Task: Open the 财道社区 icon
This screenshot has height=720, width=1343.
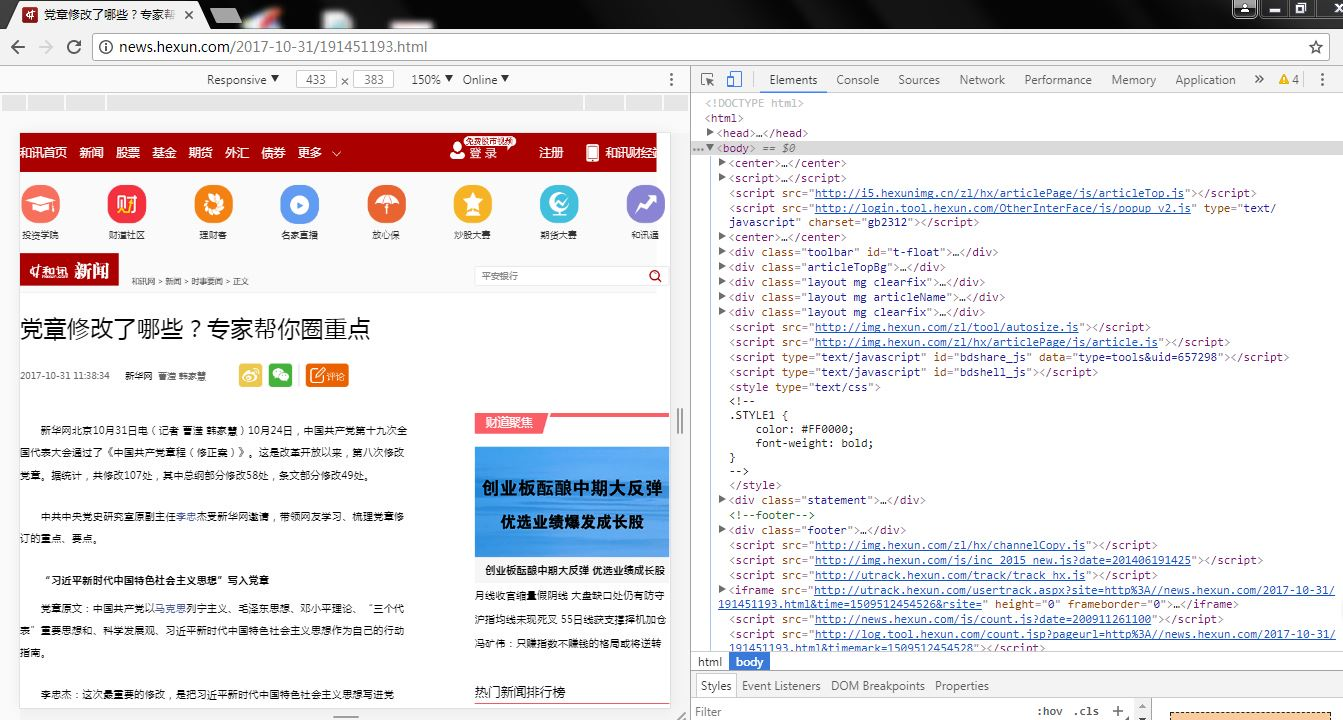Action: (x=127, y=204)
